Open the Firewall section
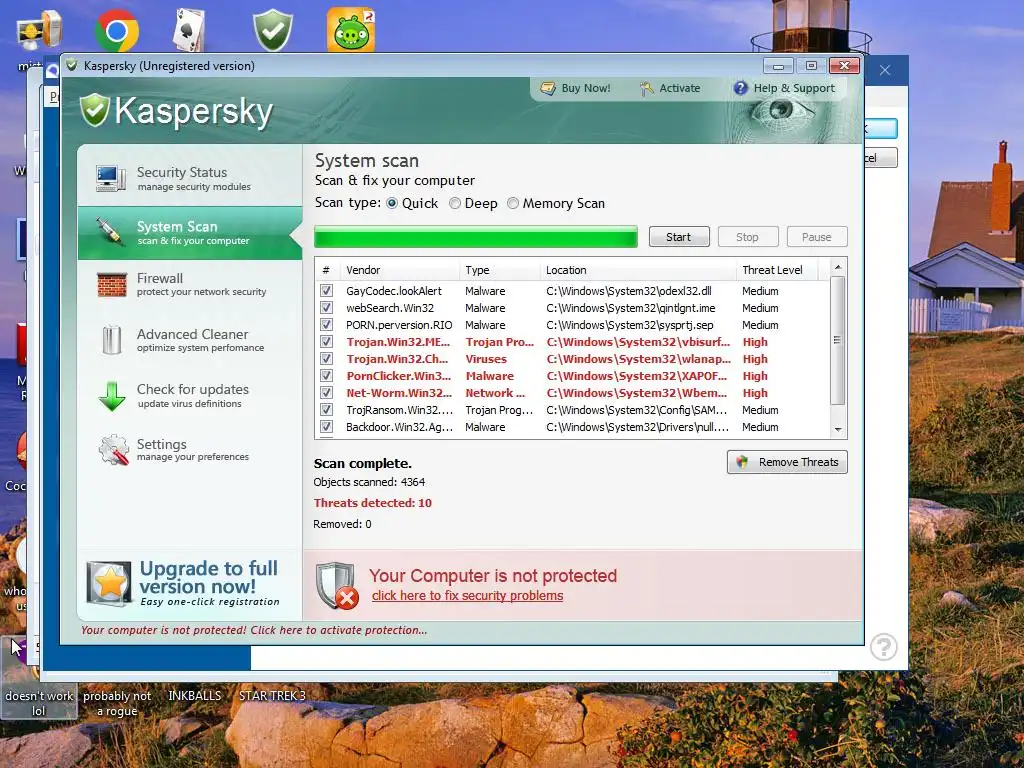The image size is (1024, 768). point(189,285)
